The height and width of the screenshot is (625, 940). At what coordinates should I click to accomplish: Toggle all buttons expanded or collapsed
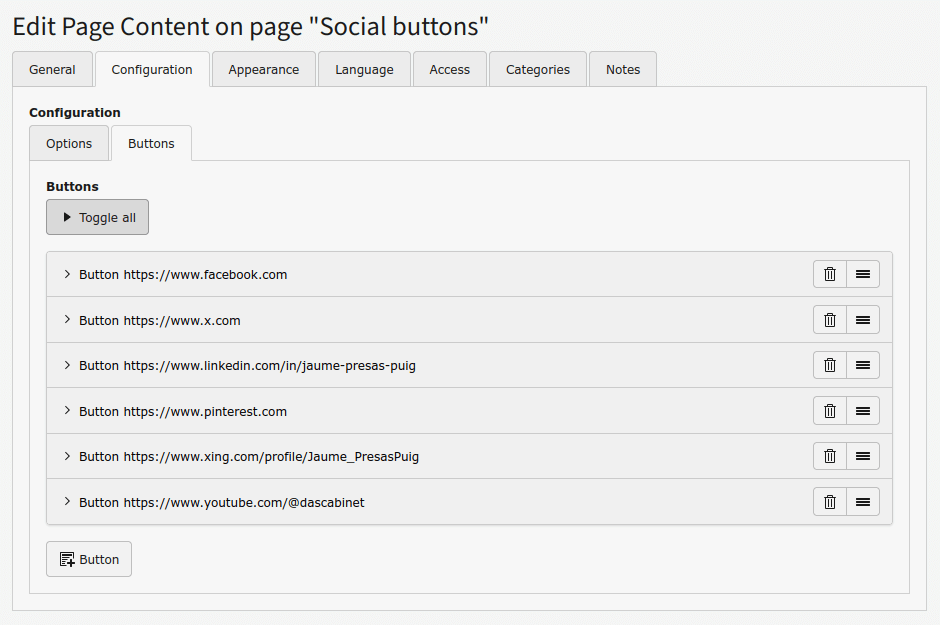coord(97,217)
